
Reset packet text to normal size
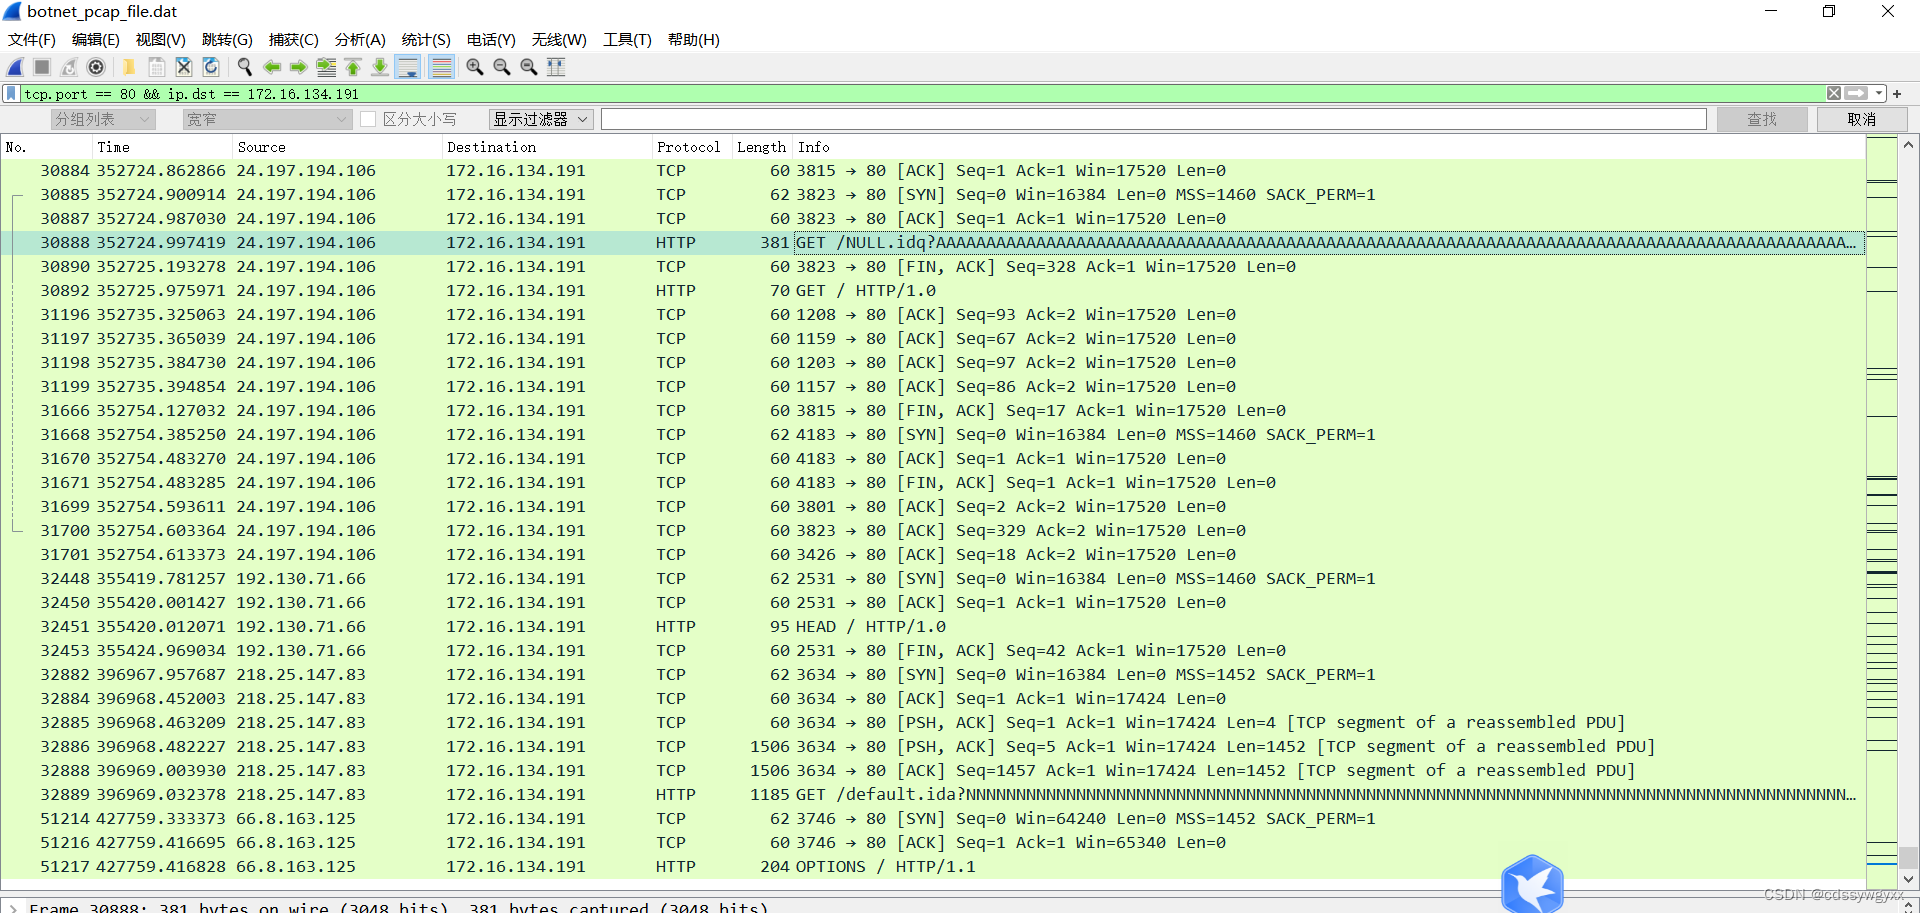tap(529, 67)
